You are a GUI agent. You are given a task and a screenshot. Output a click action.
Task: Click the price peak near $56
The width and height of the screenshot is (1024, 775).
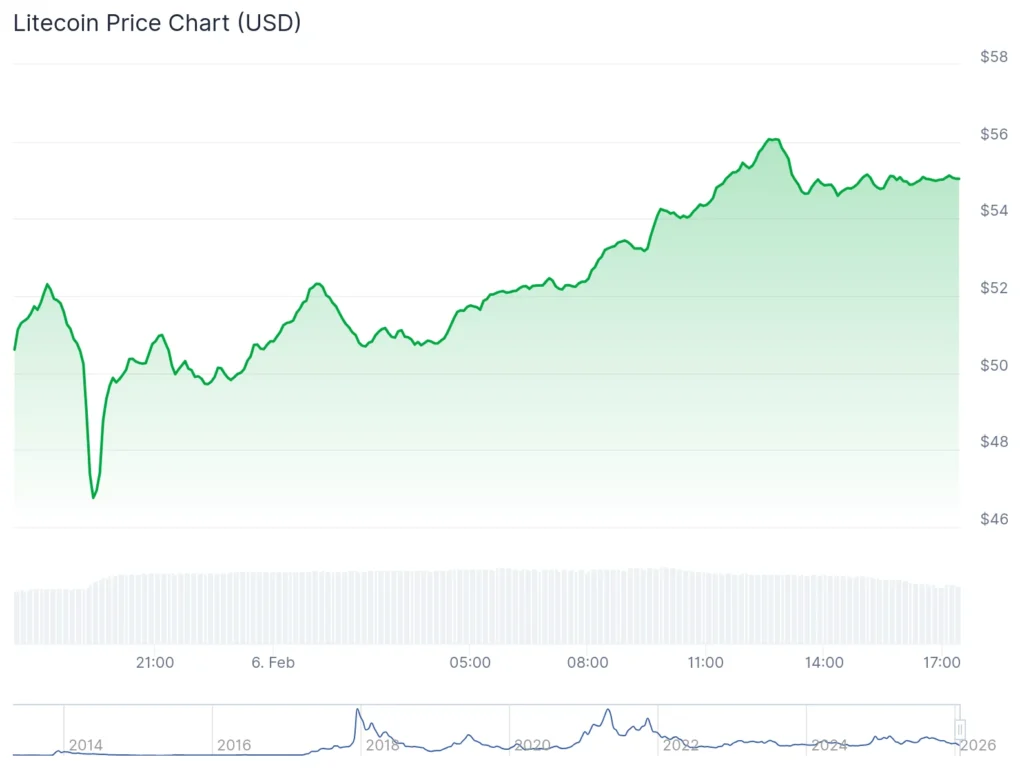point(771,139)
